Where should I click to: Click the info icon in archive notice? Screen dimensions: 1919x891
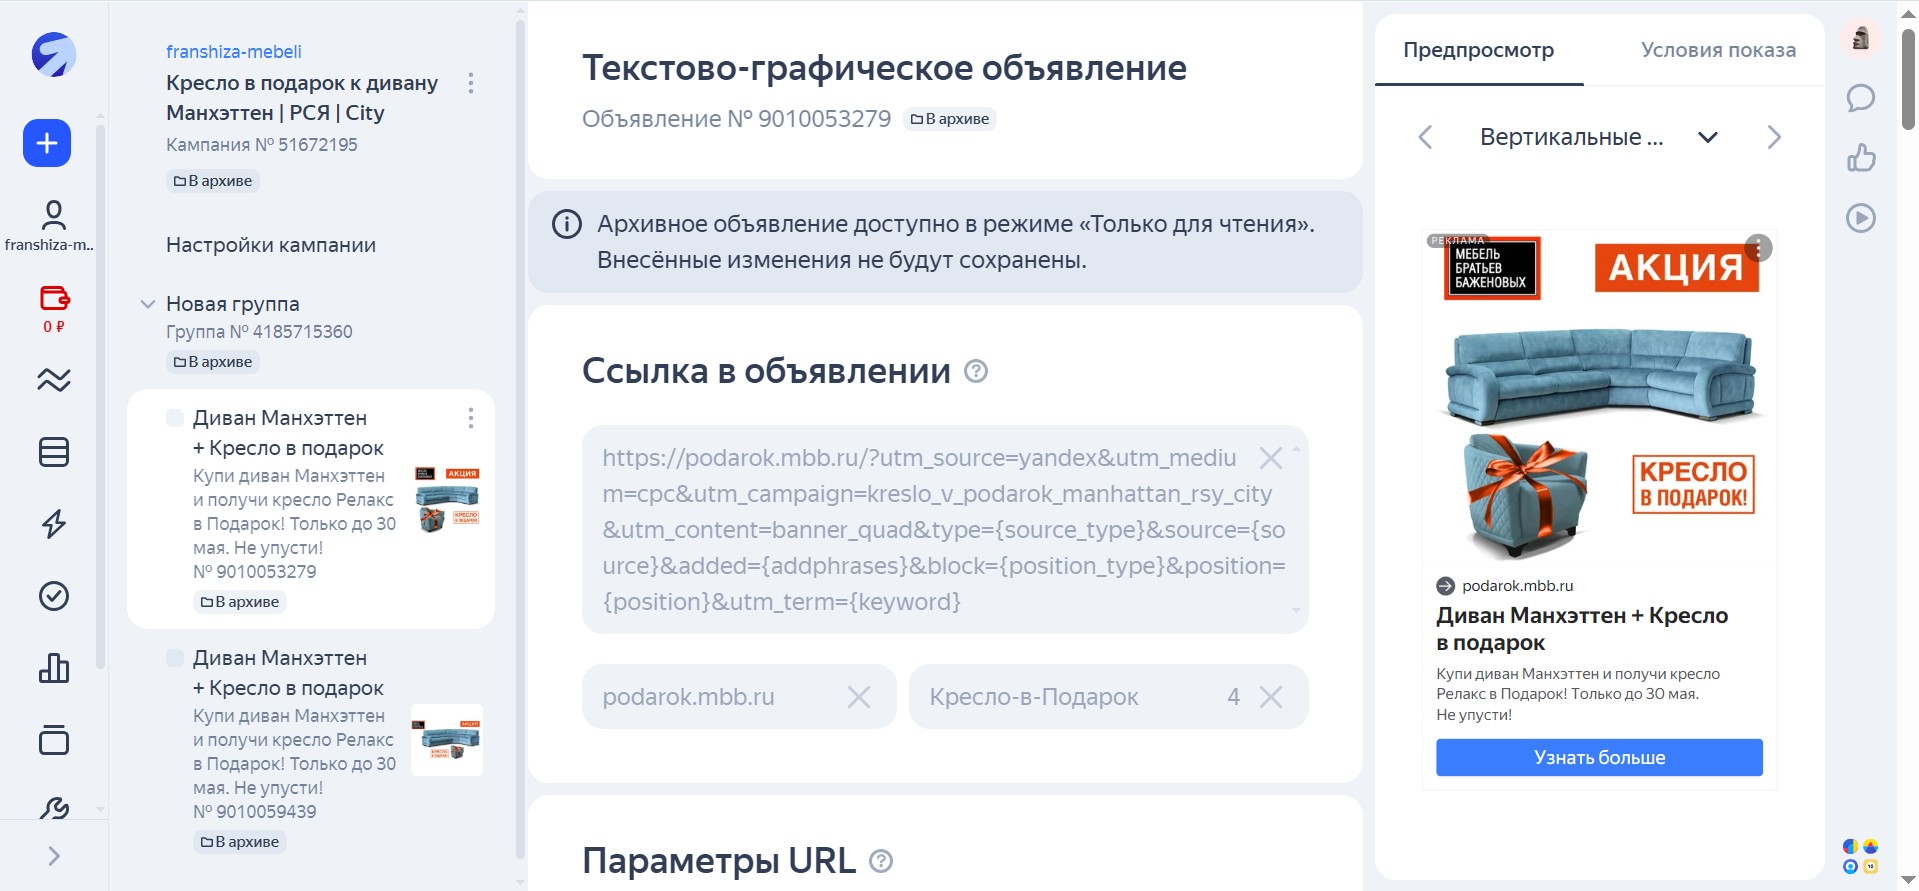click(x=567, y=224)
